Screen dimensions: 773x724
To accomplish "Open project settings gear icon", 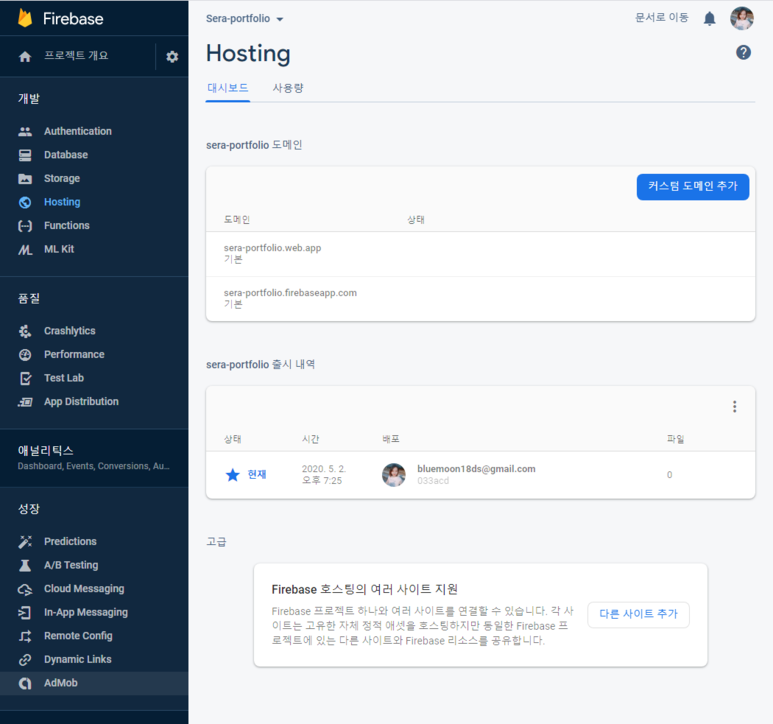I will click(x=172, y=57).
